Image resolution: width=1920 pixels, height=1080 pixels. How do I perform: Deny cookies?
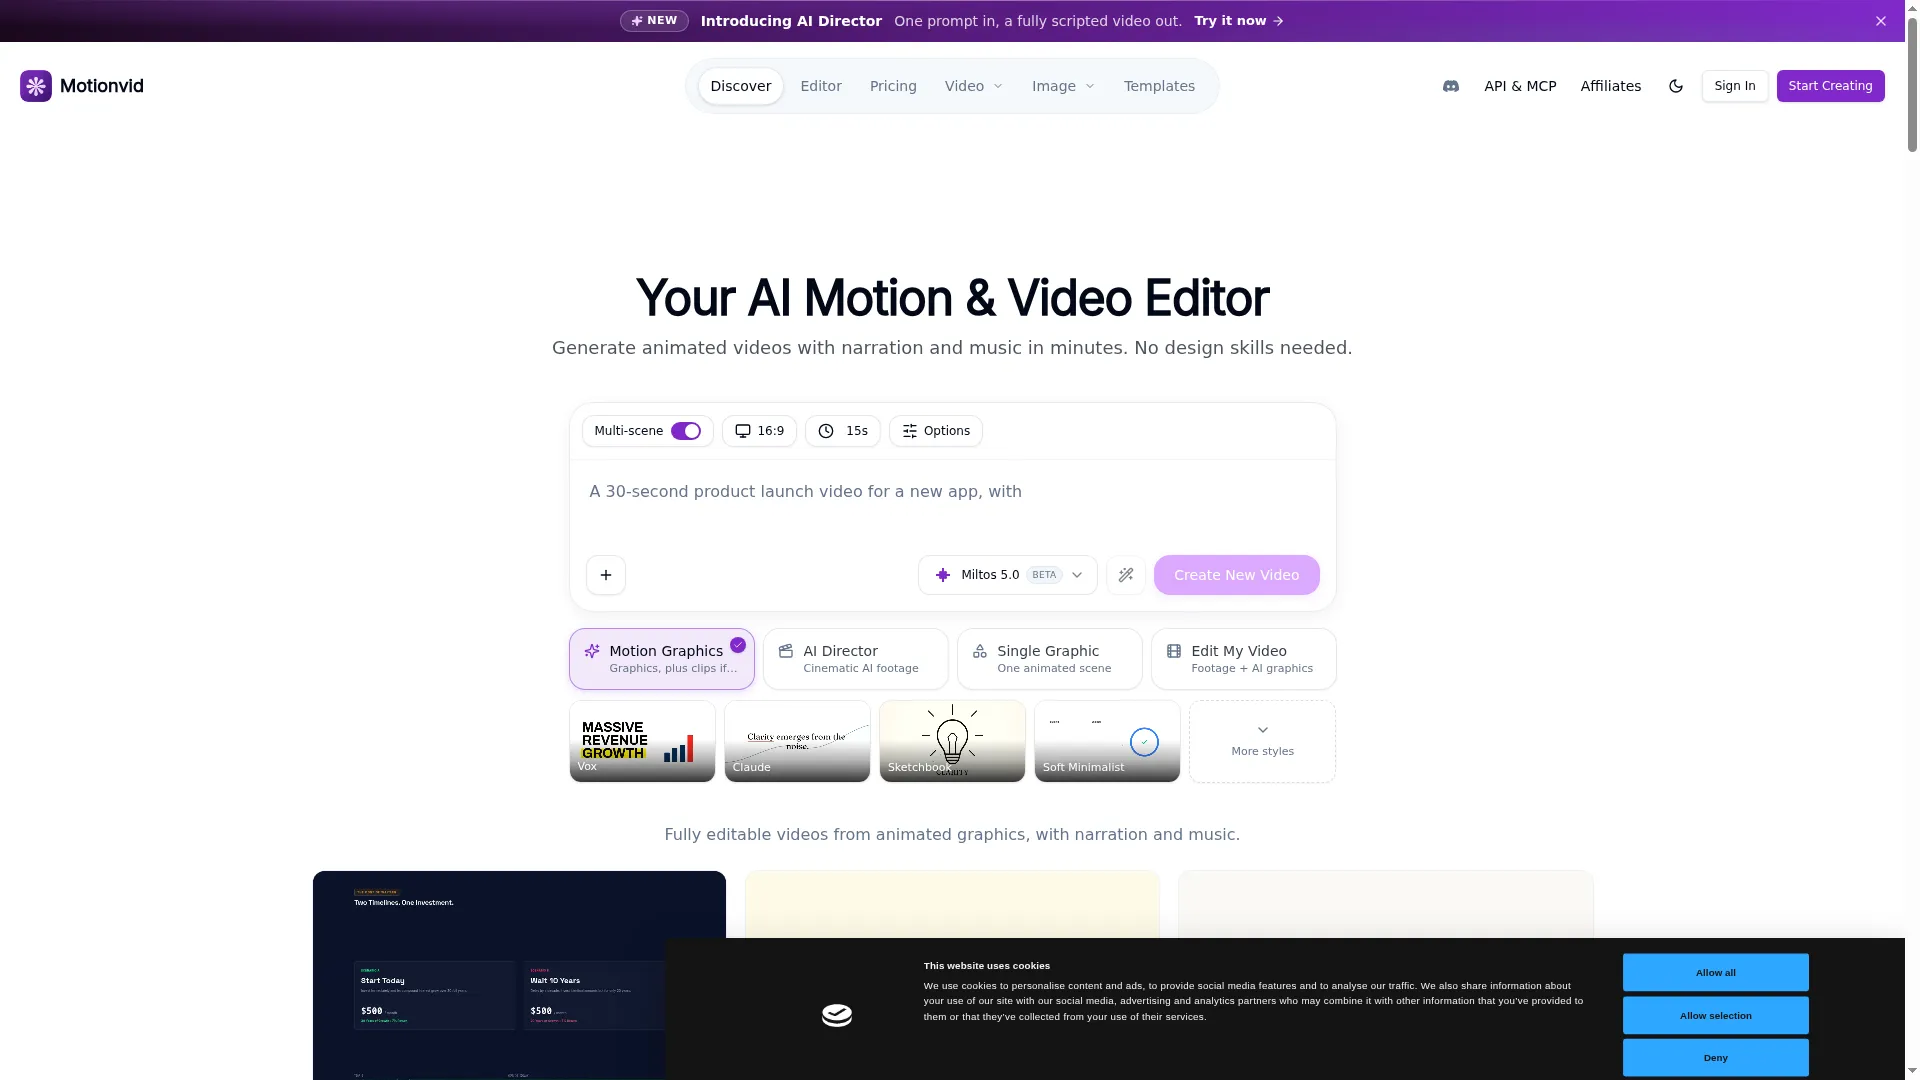pos(1715,1057)
